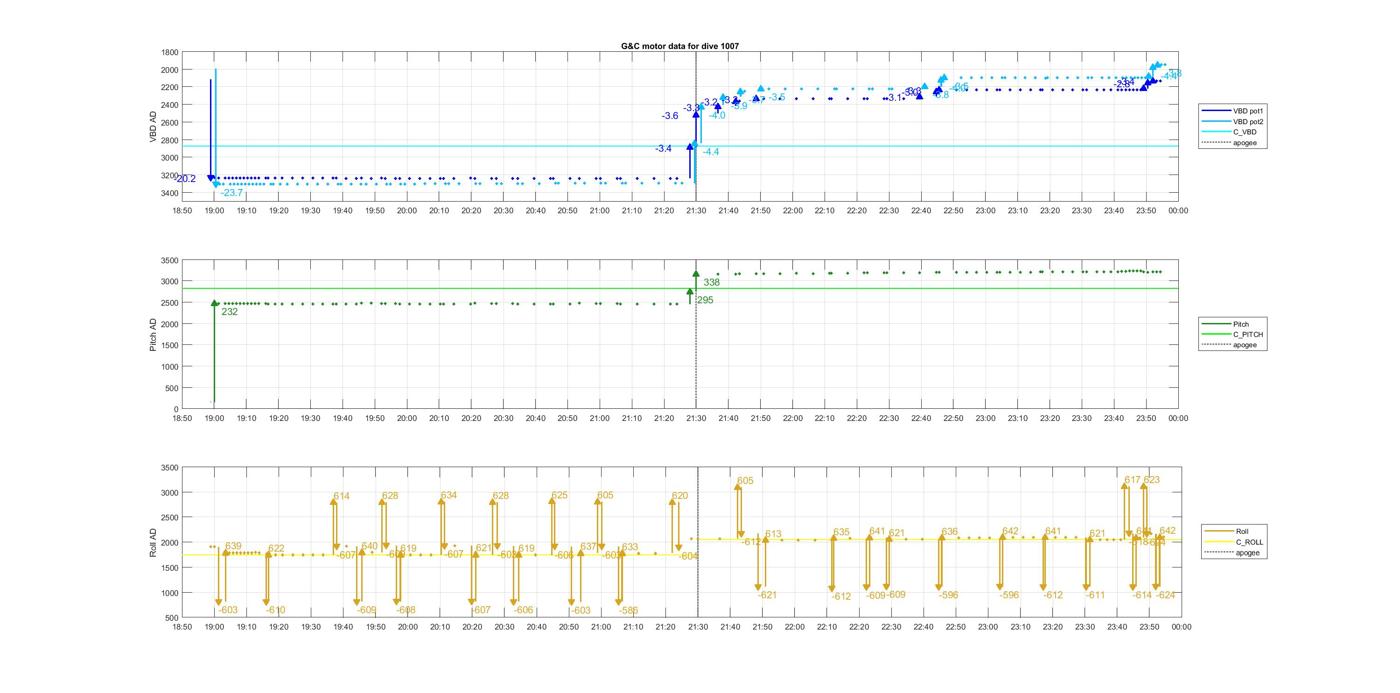Click the "633" roll data label
Image resolution: width=1400 pixels, height=693 pixels.
click(630, 547)
